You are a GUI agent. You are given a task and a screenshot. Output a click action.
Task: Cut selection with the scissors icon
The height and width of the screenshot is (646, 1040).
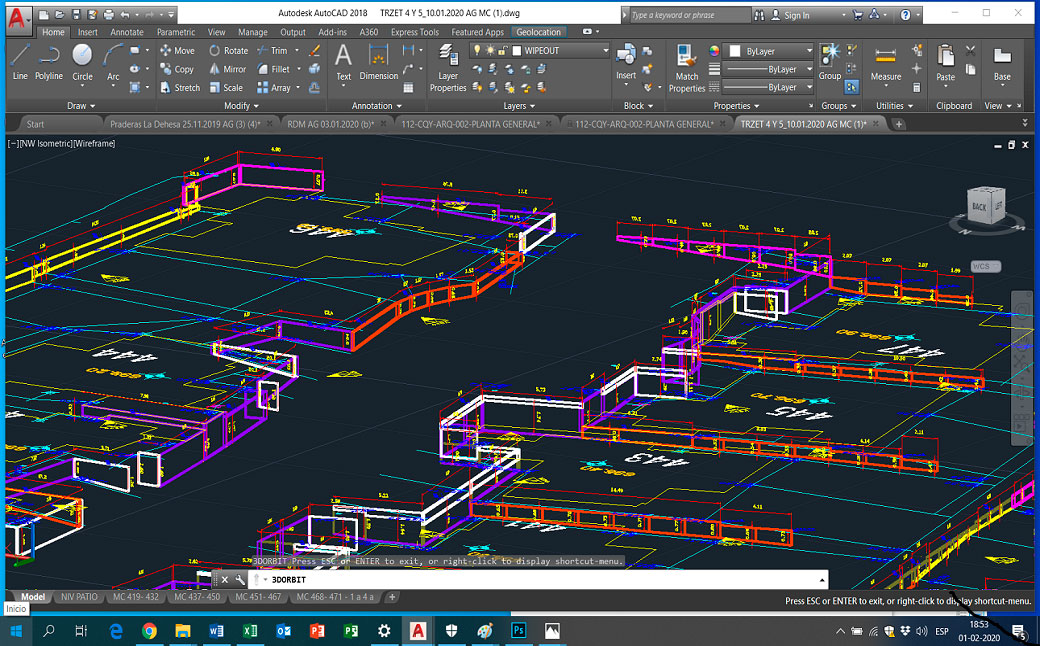point(970,50)
